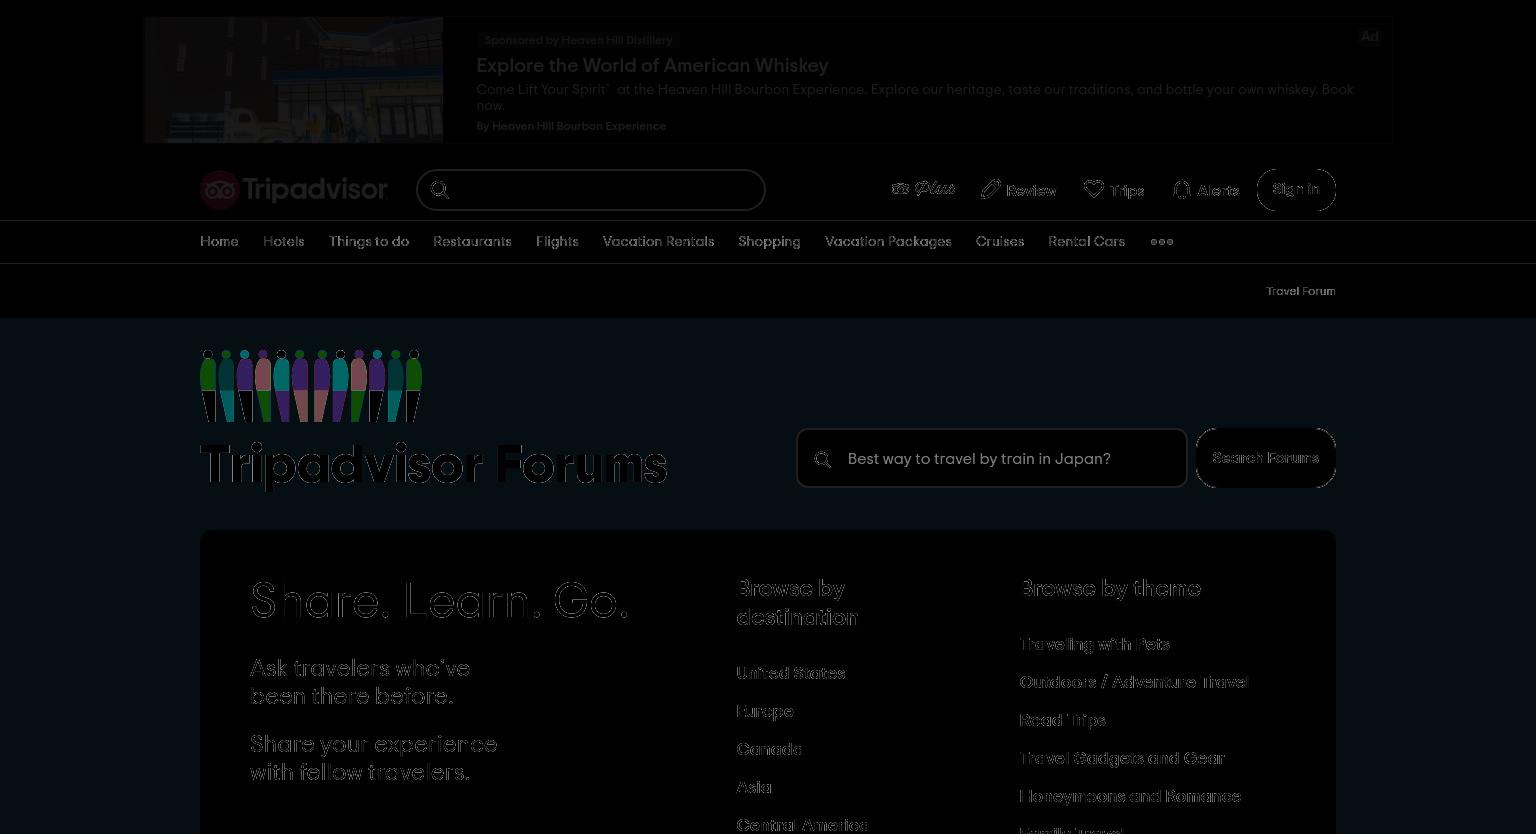
Task: Browse United States forum
Action: click(791, 674)
